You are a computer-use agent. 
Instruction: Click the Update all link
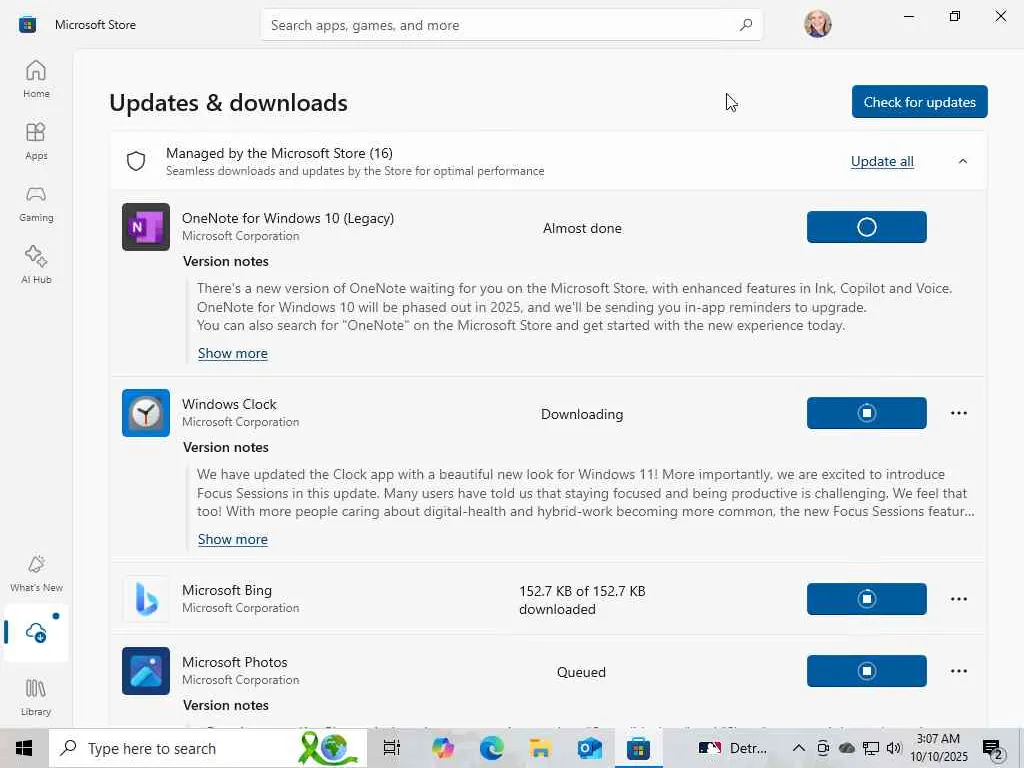tap(882, 161)
